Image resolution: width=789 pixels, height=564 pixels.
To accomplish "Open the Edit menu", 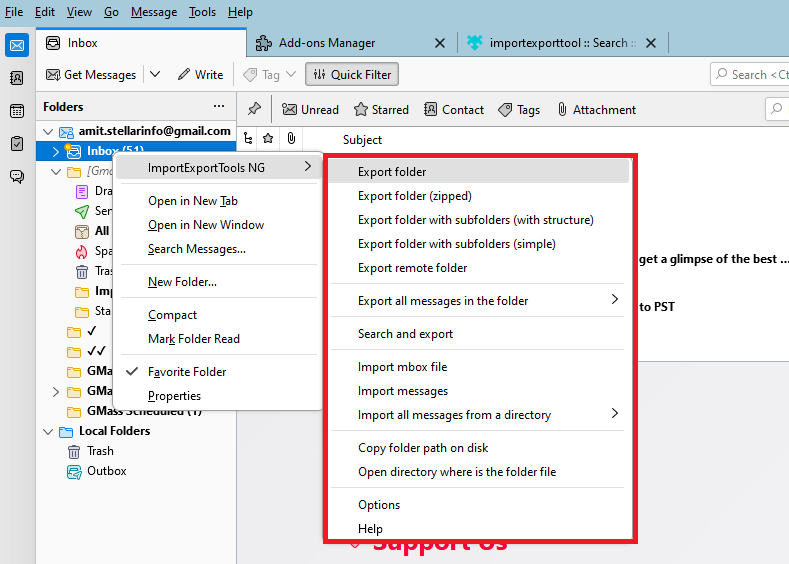I will pos(45,12).
